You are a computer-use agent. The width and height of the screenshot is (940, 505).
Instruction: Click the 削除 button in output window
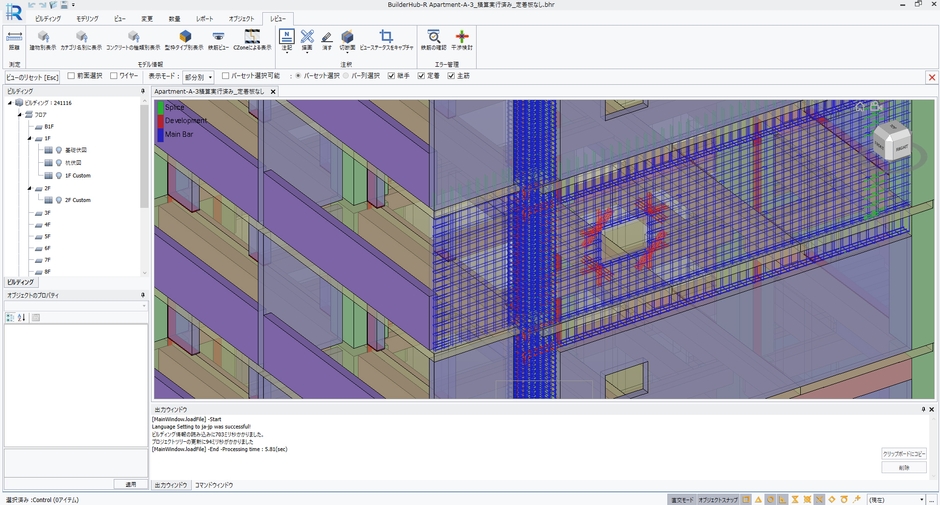(x=904, y=467)
